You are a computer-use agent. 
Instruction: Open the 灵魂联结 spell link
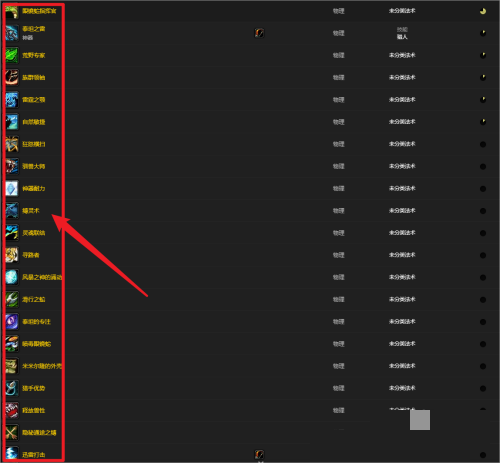34,233
